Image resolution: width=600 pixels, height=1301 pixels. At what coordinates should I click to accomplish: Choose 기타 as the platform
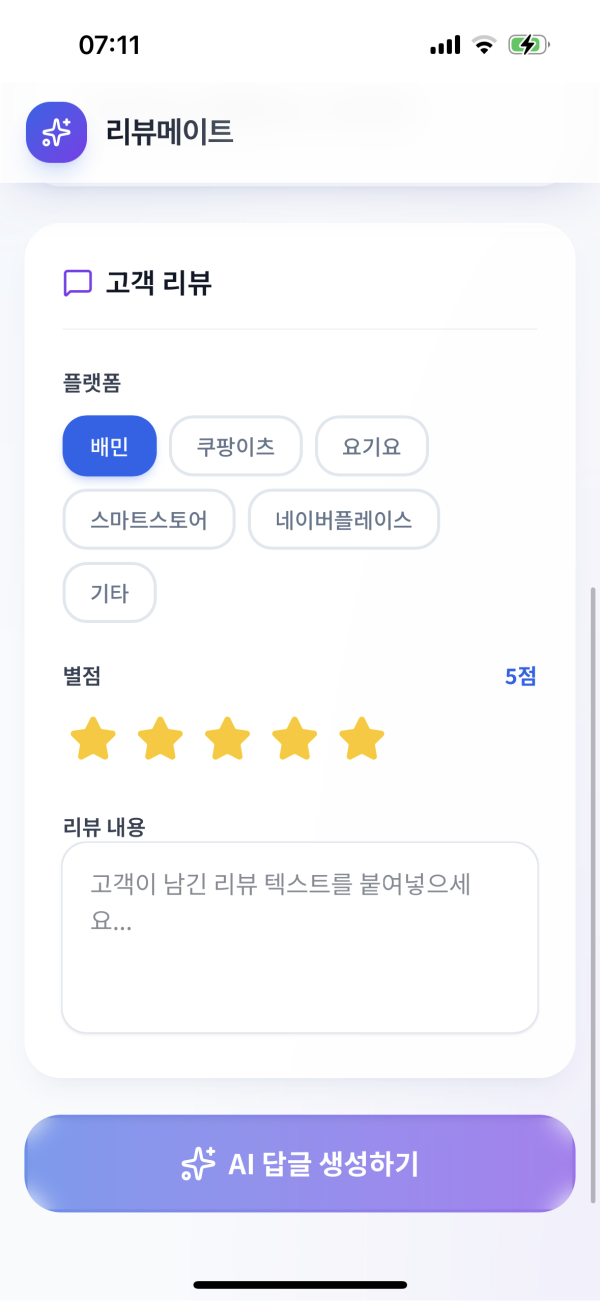[x=109, y=593]
